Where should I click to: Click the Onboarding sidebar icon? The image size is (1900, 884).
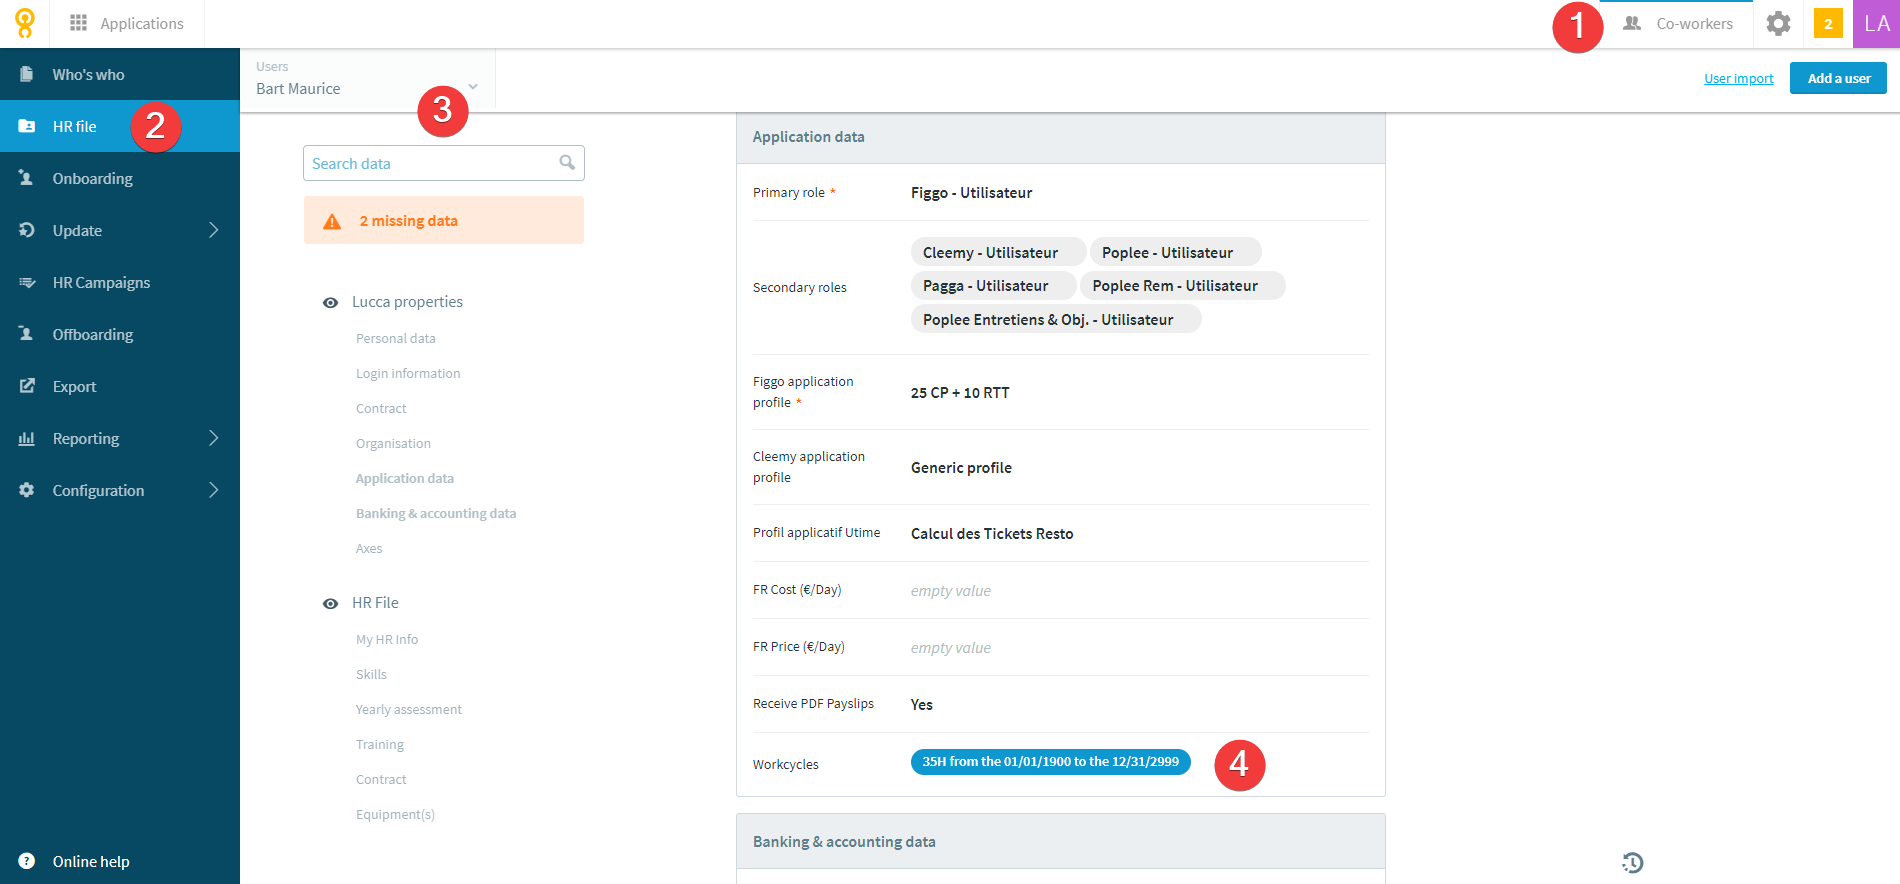(x=27, y=178)
